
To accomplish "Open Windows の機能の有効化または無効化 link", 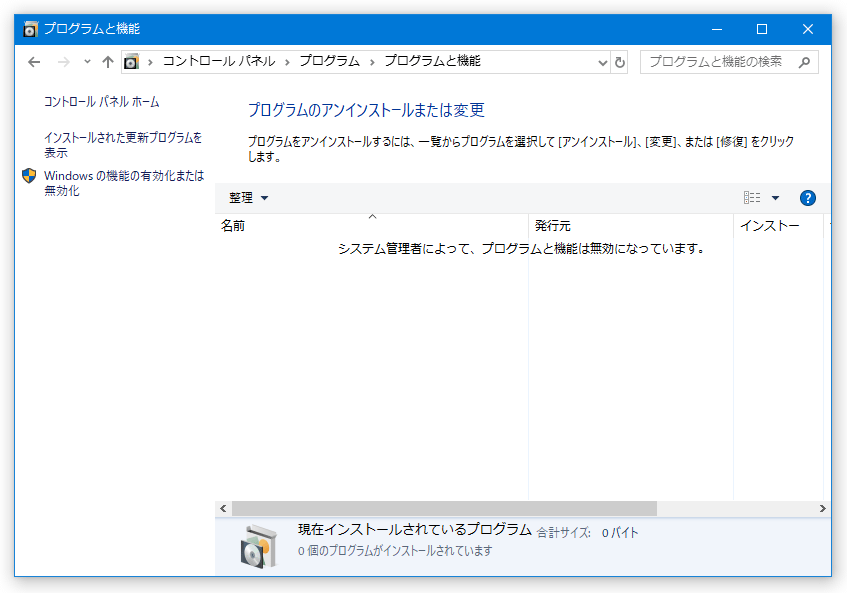I will point(124,183).
